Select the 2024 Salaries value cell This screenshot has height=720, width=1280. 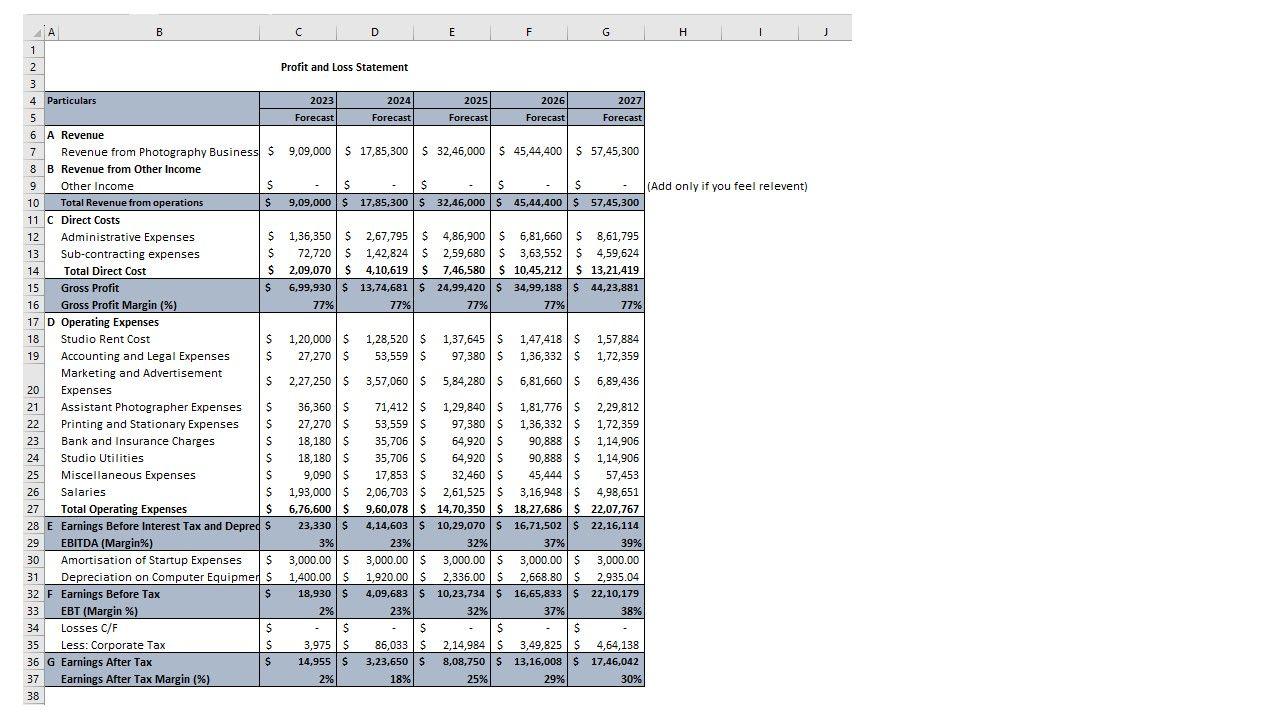(x=375, y=492)
